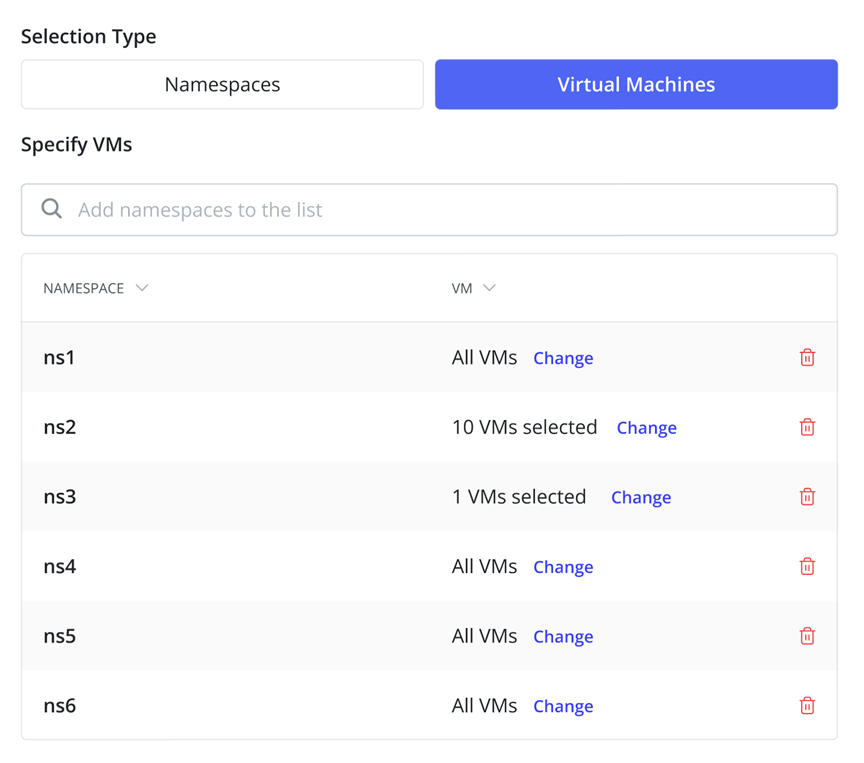Click the search magnifier icon
The image size is (864, 763).
click(x=52, y=209)
